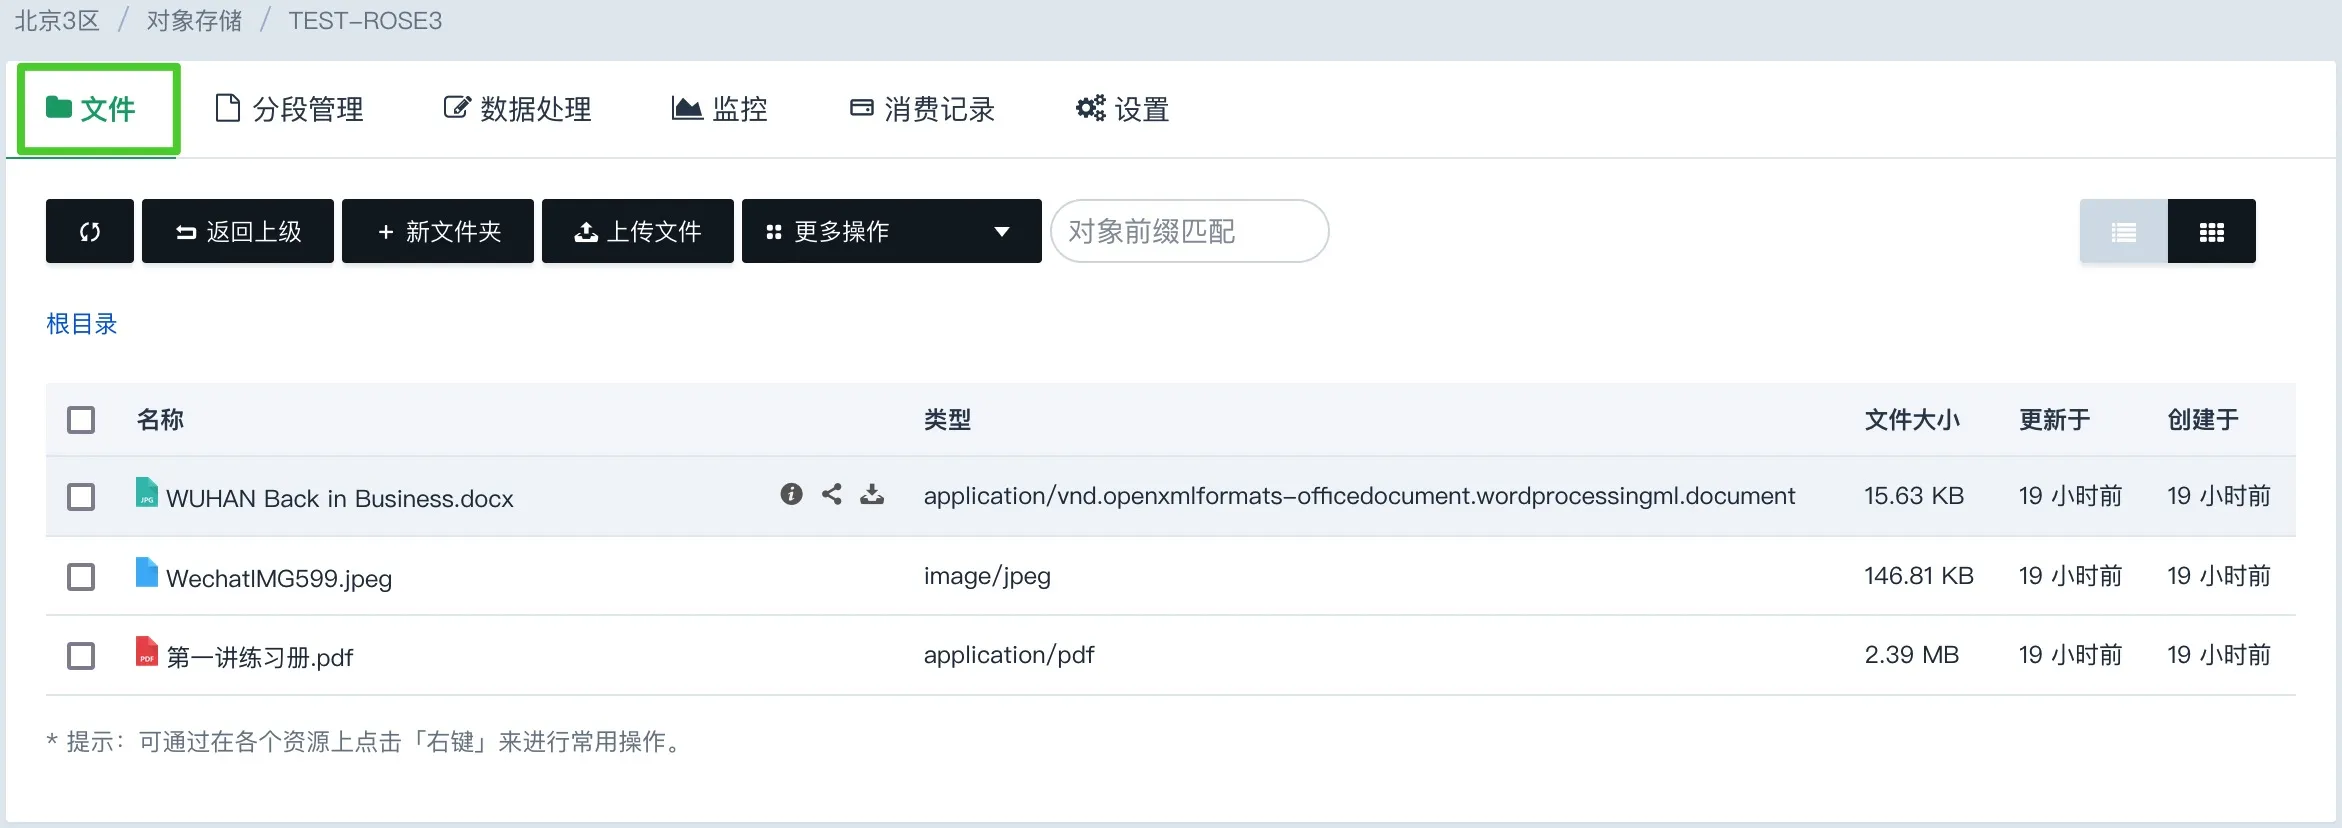
Task: Click the WechatIMG599.jpeg file icon
Action: coord(147,573)
